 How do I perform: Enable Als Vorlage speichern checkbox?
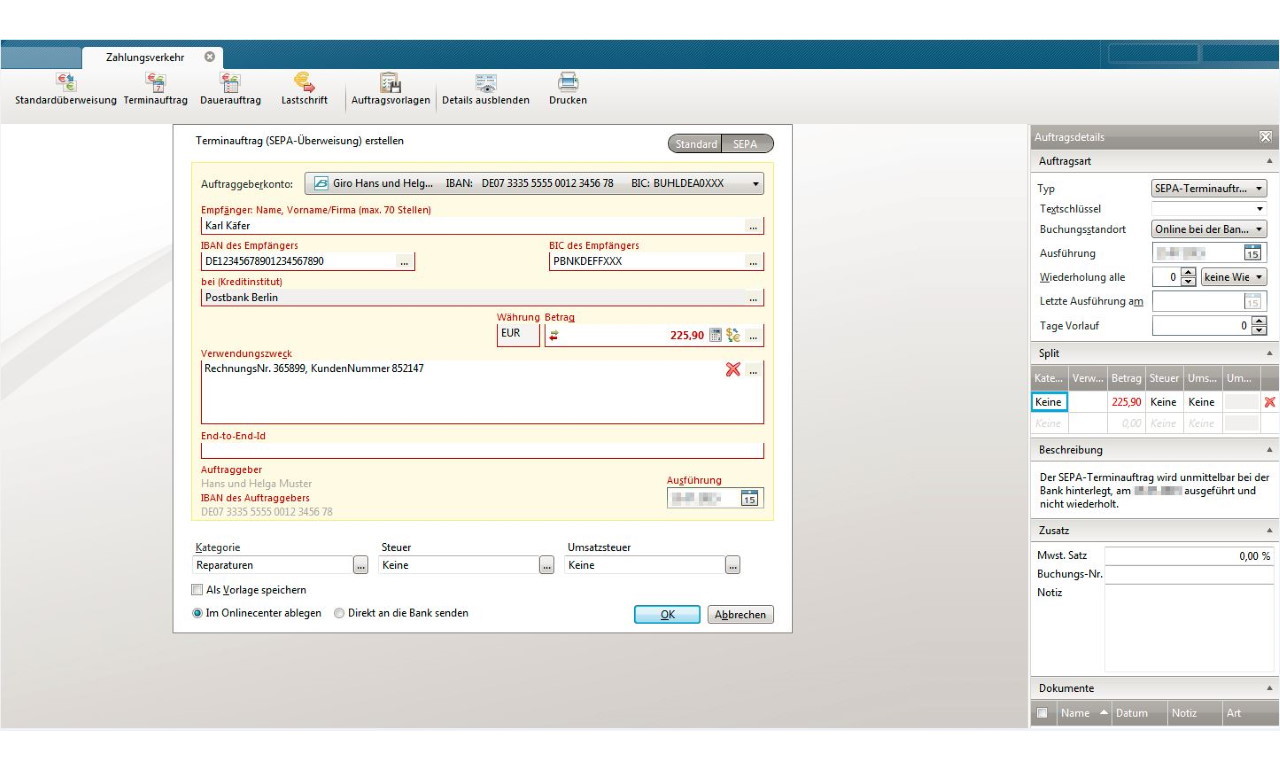tap(197, 590)
